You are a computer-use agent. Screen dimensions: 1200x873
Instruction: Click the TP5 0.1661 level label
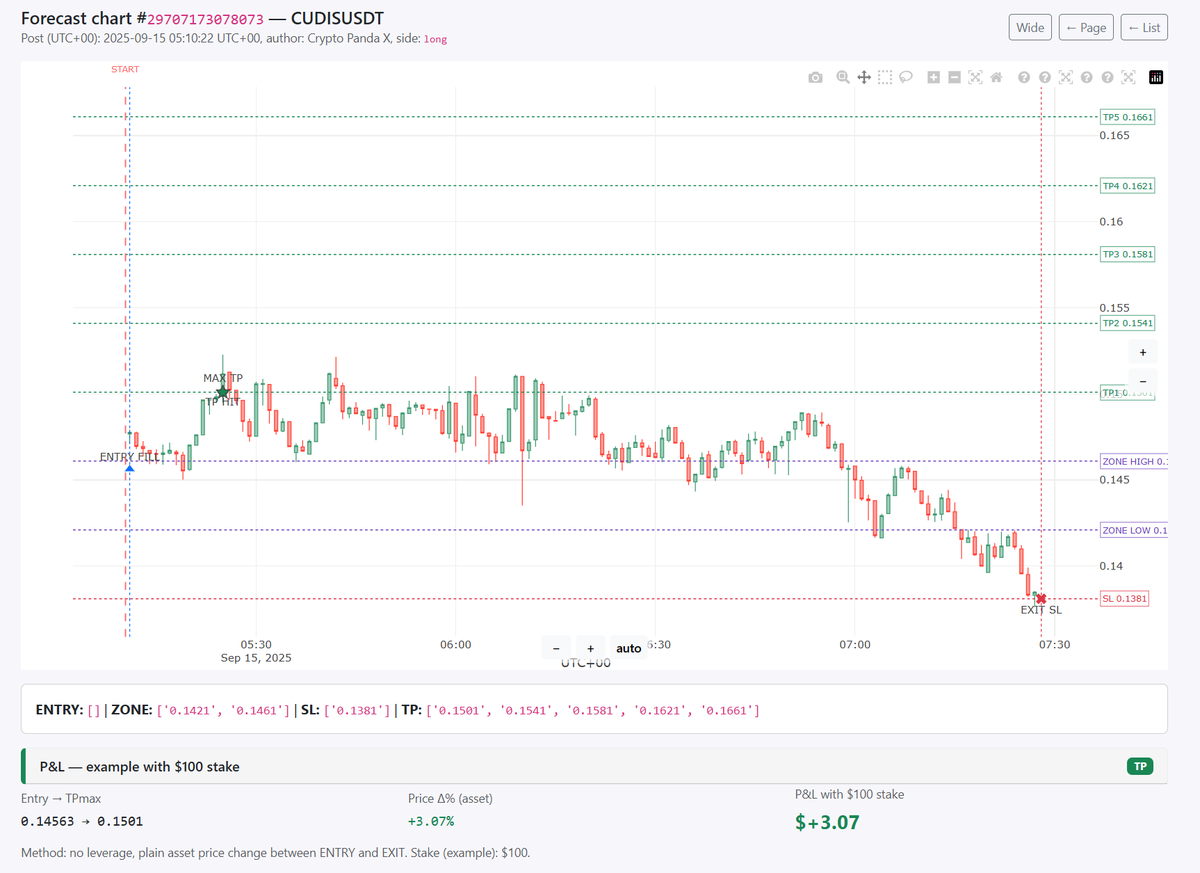click(1127, 117)
